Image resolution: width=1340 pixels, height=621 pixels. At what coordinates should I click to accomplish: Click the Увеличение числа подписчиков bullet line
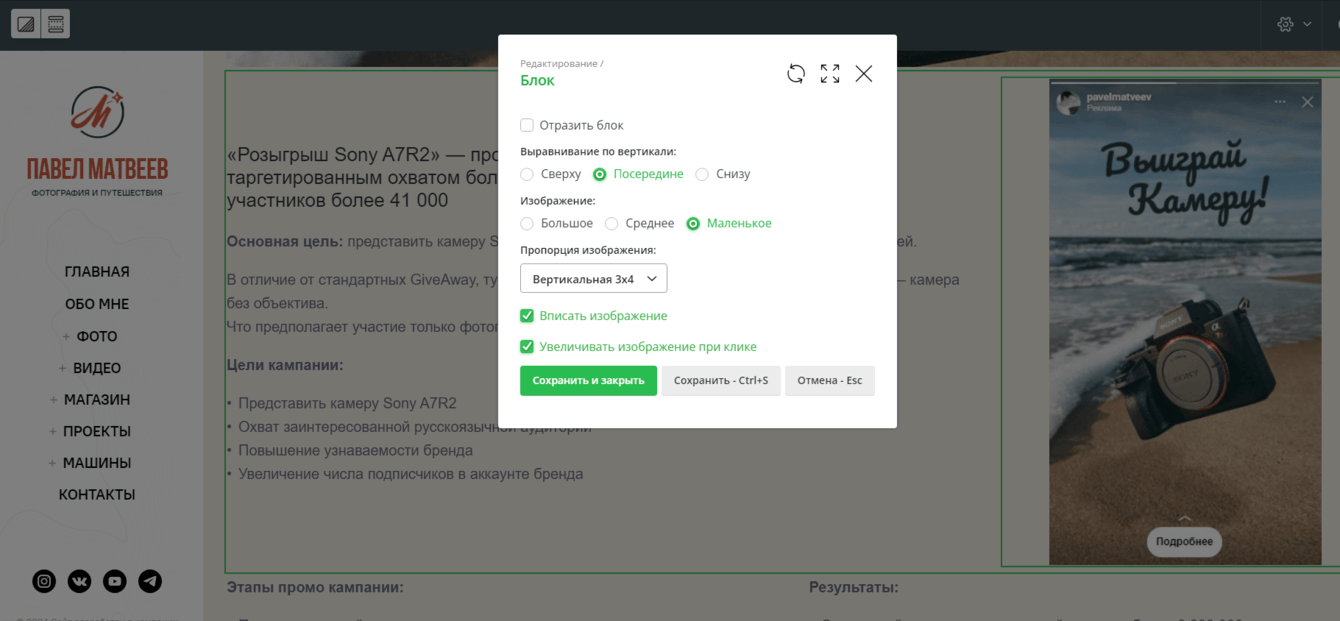(x=410, y=475)
